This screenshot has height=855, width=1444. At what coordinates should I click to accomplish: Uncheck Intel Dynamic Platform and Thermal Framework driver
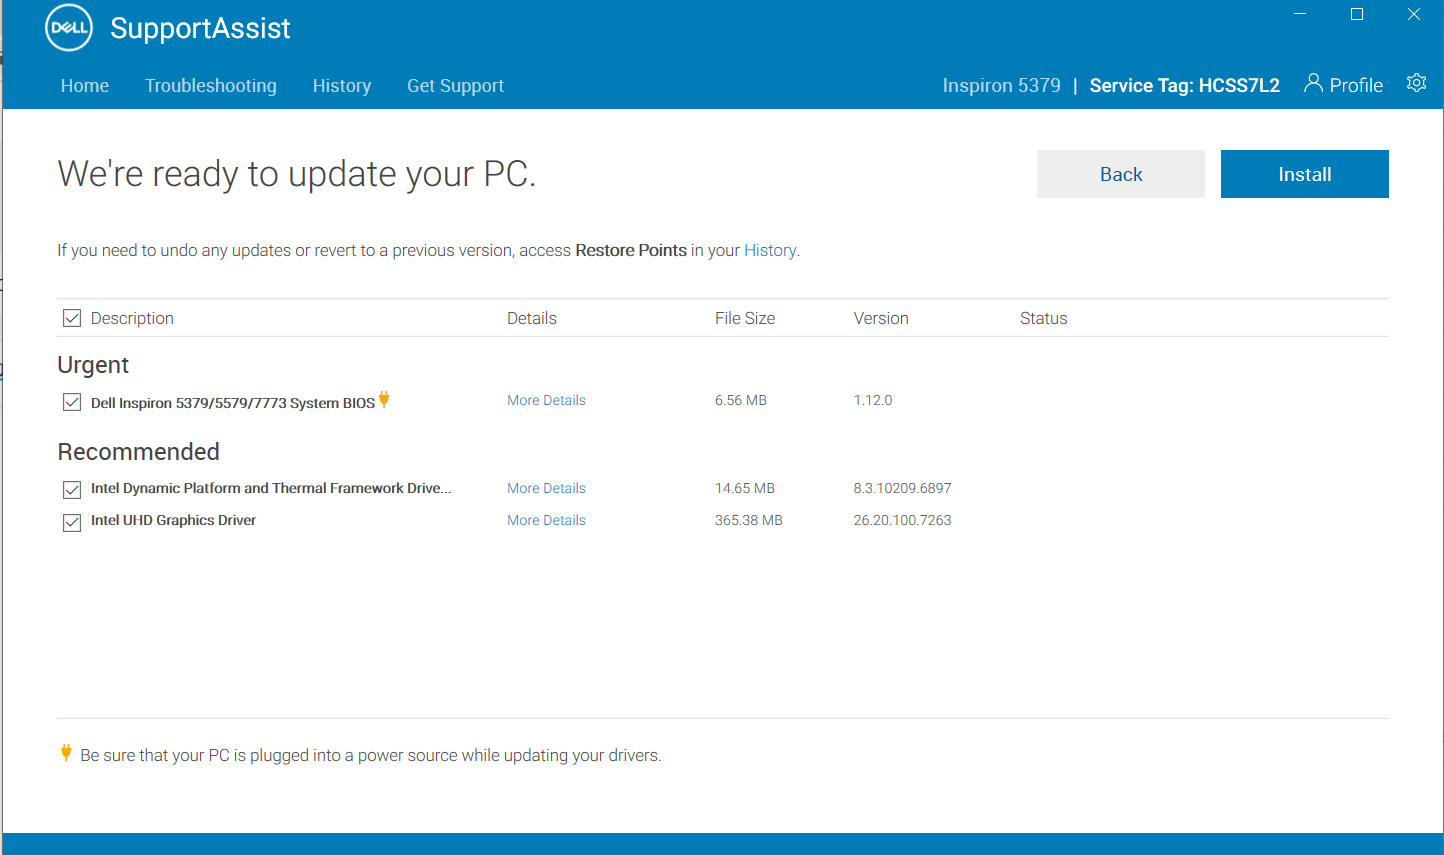tap(72, 490)
